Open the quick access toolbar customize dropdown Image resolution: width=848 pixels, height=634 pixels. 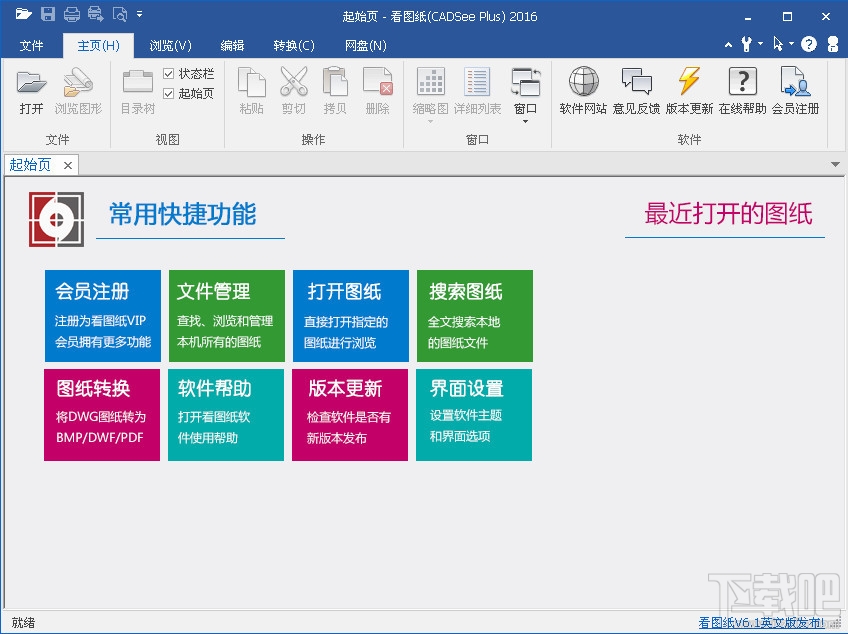click(139, 14)
